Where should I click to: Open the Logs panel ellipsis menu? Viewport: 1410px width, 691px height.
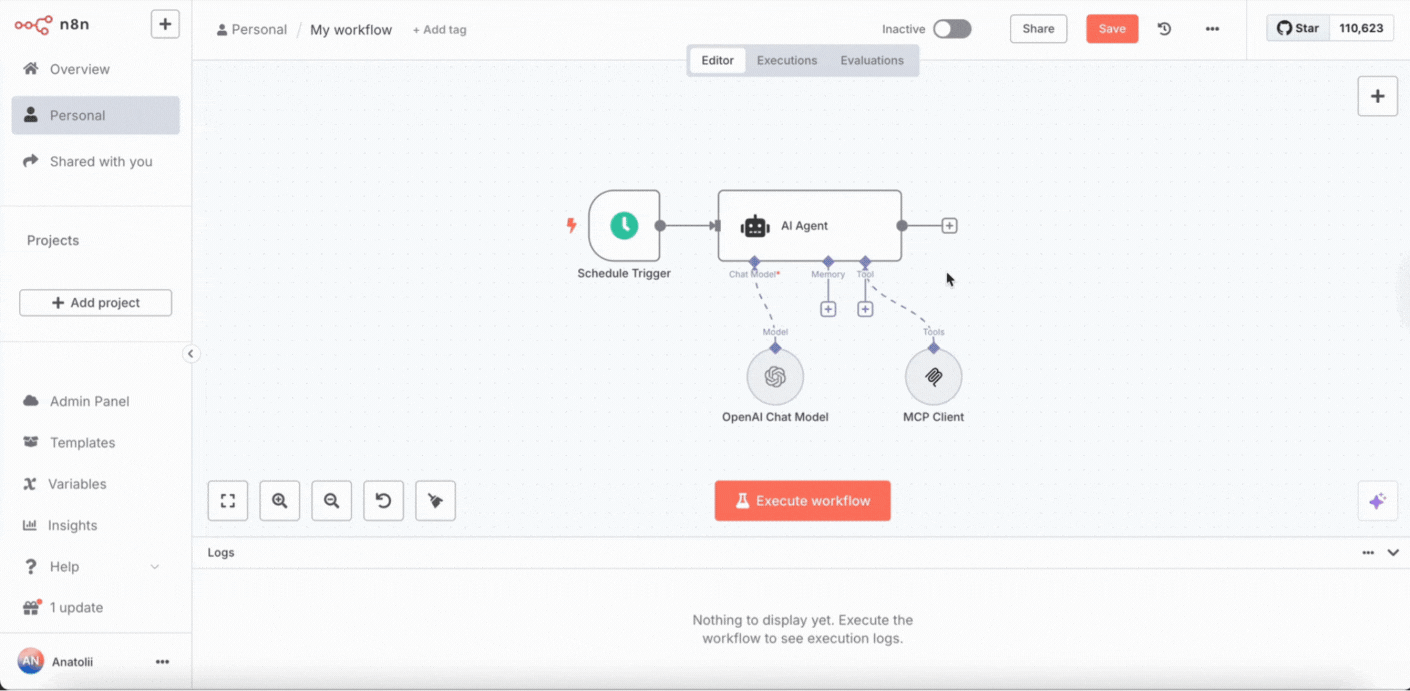click(1368, 552)
